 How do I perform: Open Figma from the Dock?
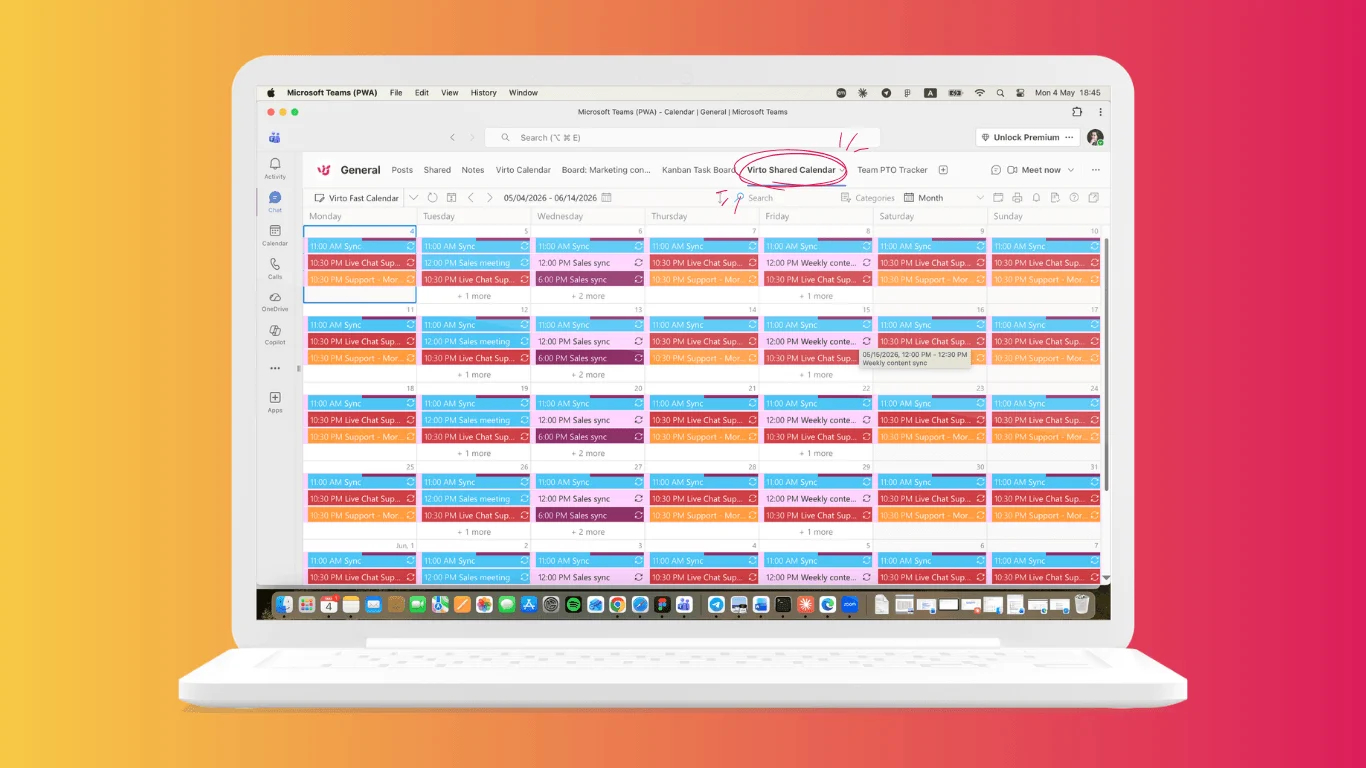662,604
